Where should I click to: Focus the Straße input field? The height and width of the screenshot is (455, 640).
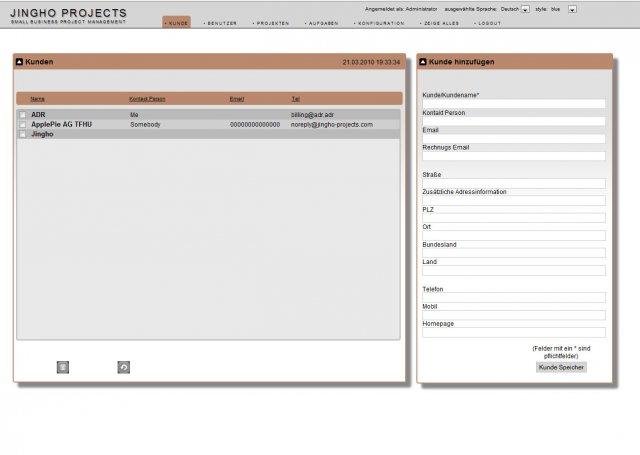[x=514, y=183]
